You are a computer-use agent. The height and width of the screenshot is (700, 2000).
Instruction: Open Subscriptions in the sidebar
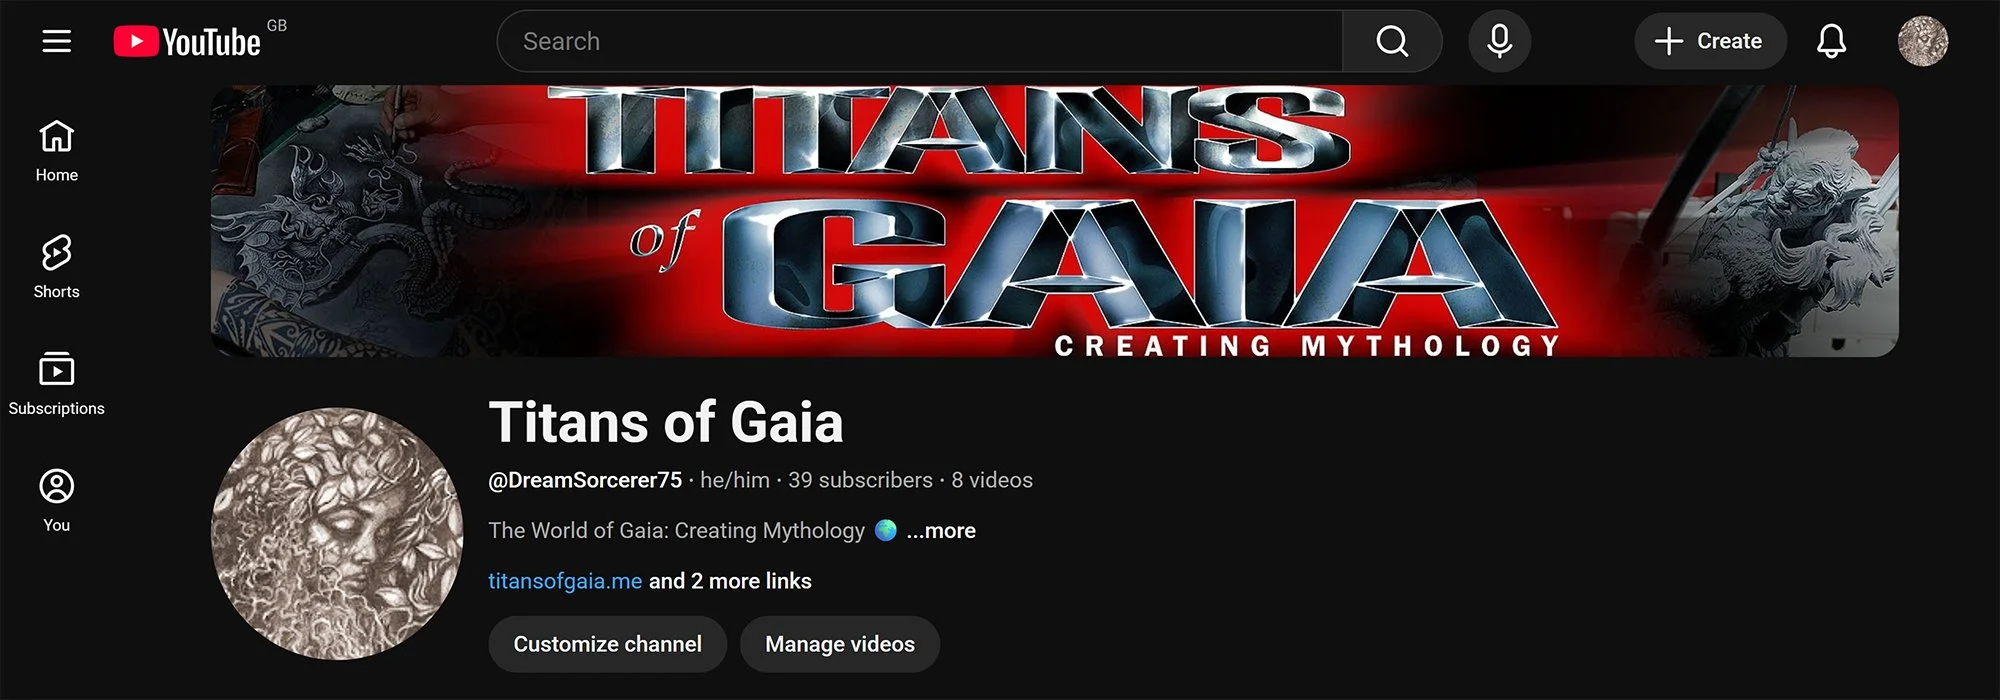(57, 384)
